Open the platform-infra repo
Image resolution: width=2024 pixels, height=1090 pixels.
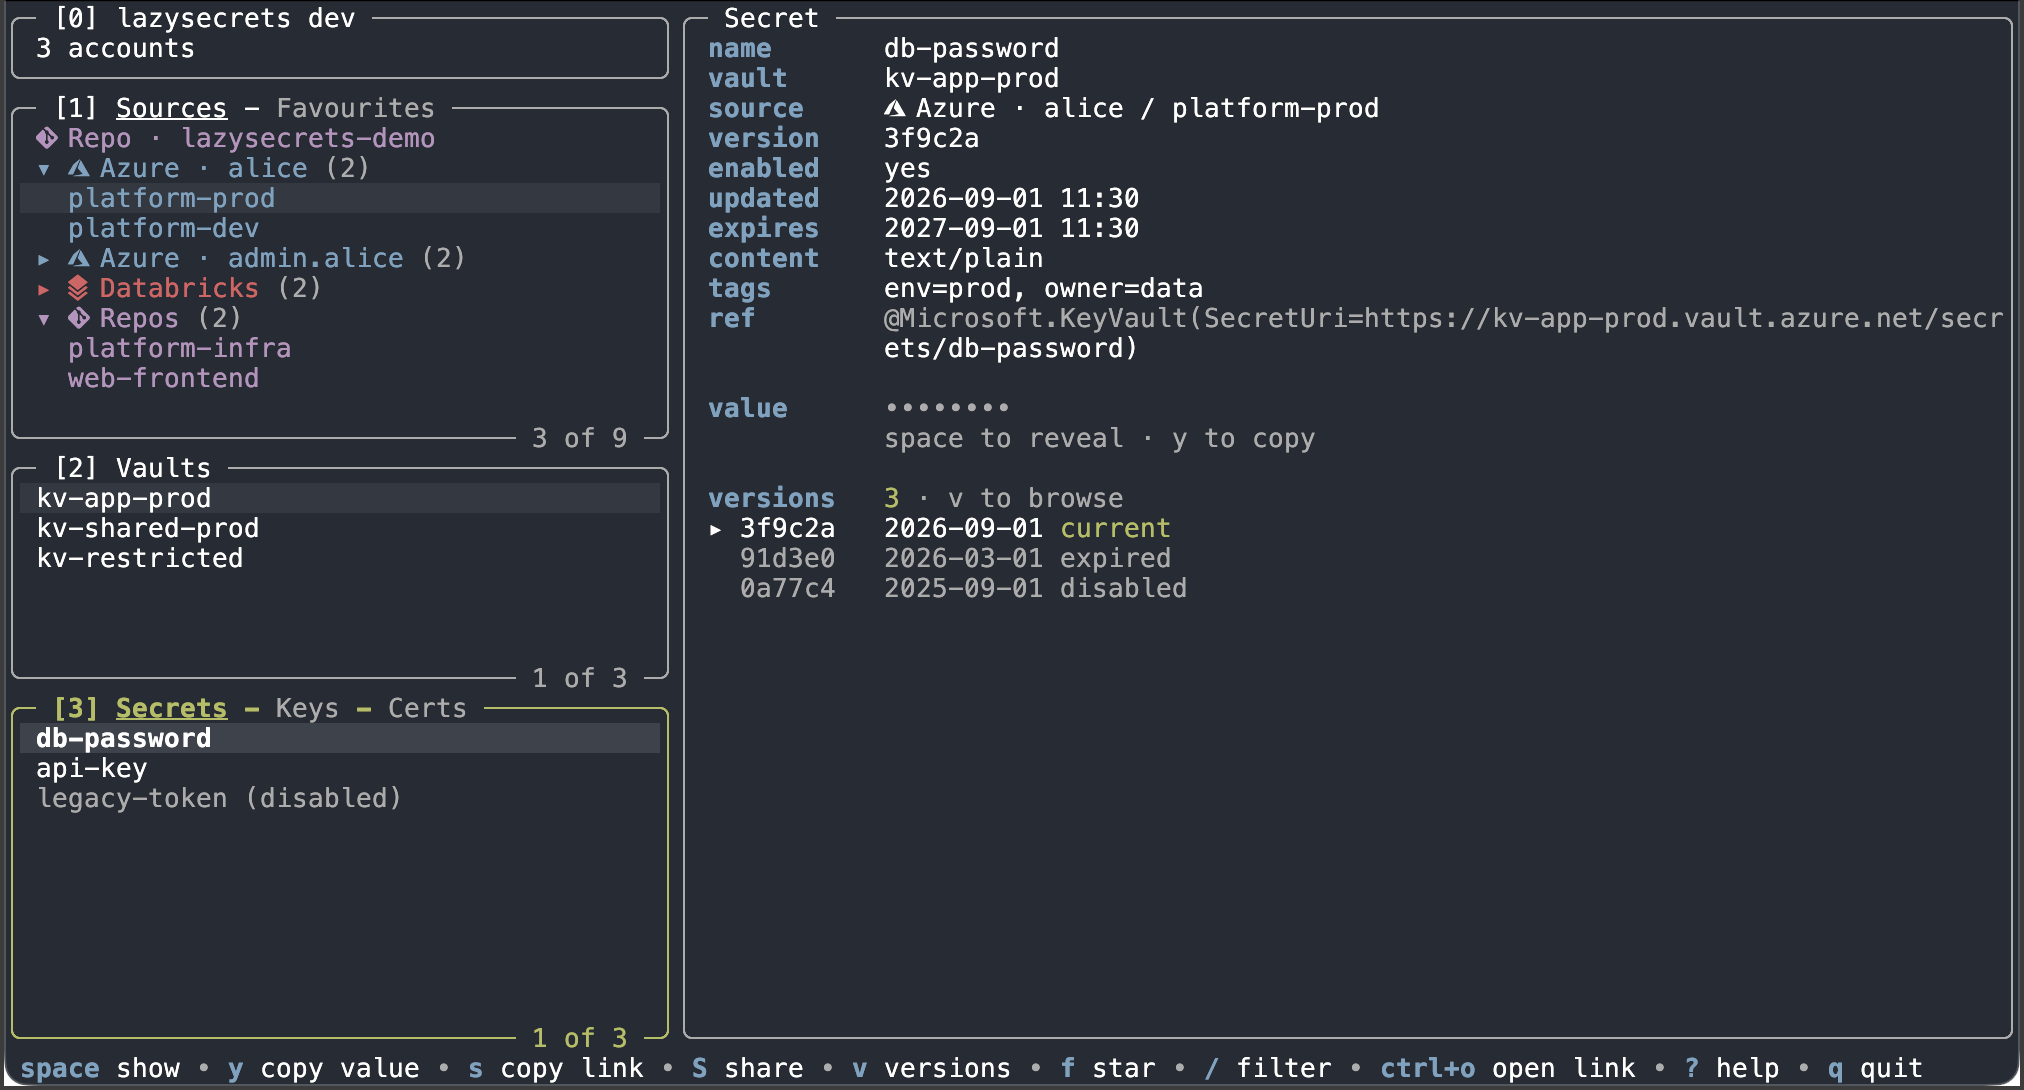[340, 348]
